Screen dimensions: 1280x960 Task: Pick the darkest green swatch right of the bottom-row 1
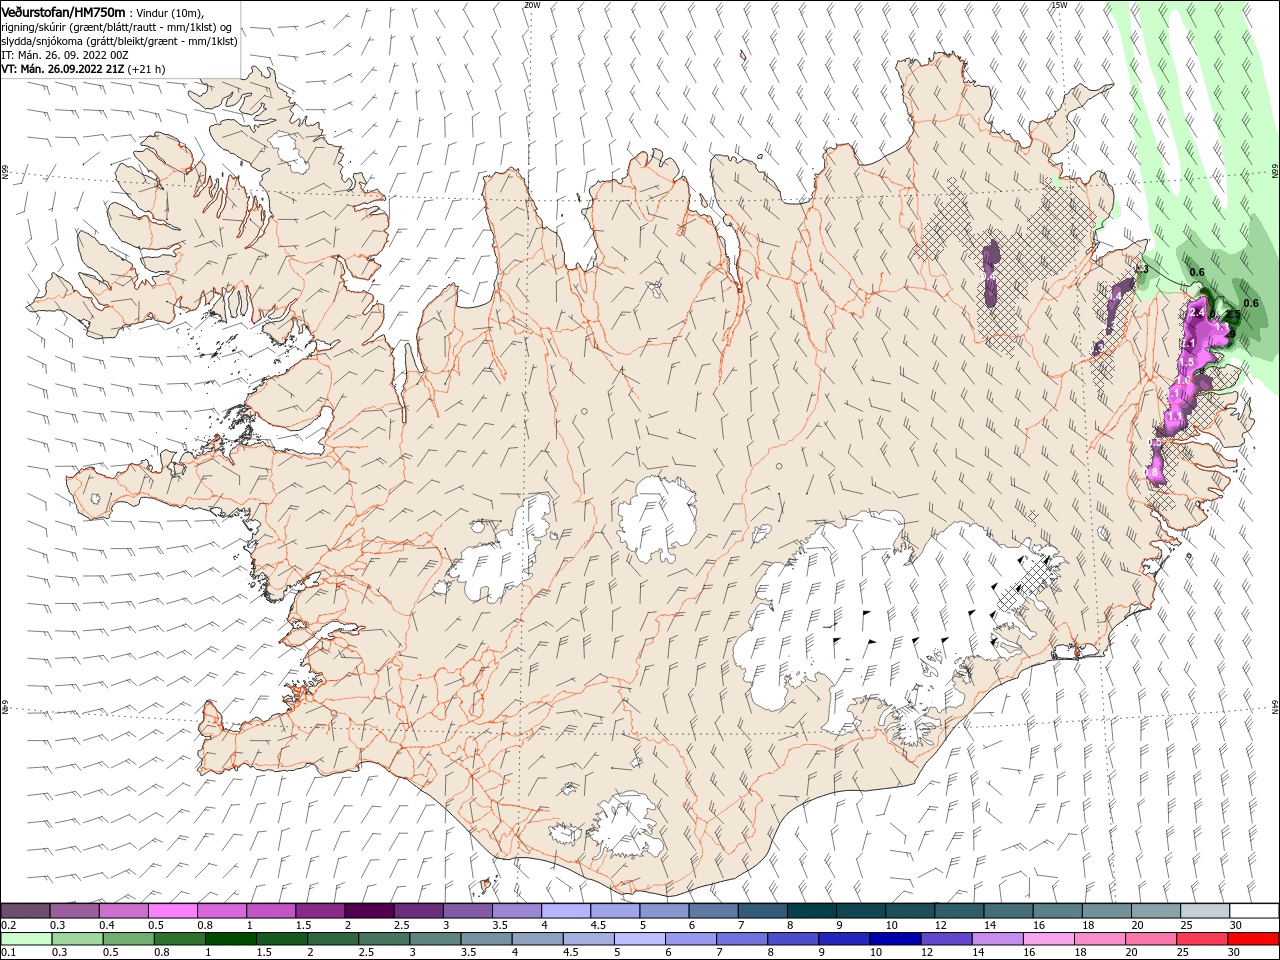coord(230,939)
